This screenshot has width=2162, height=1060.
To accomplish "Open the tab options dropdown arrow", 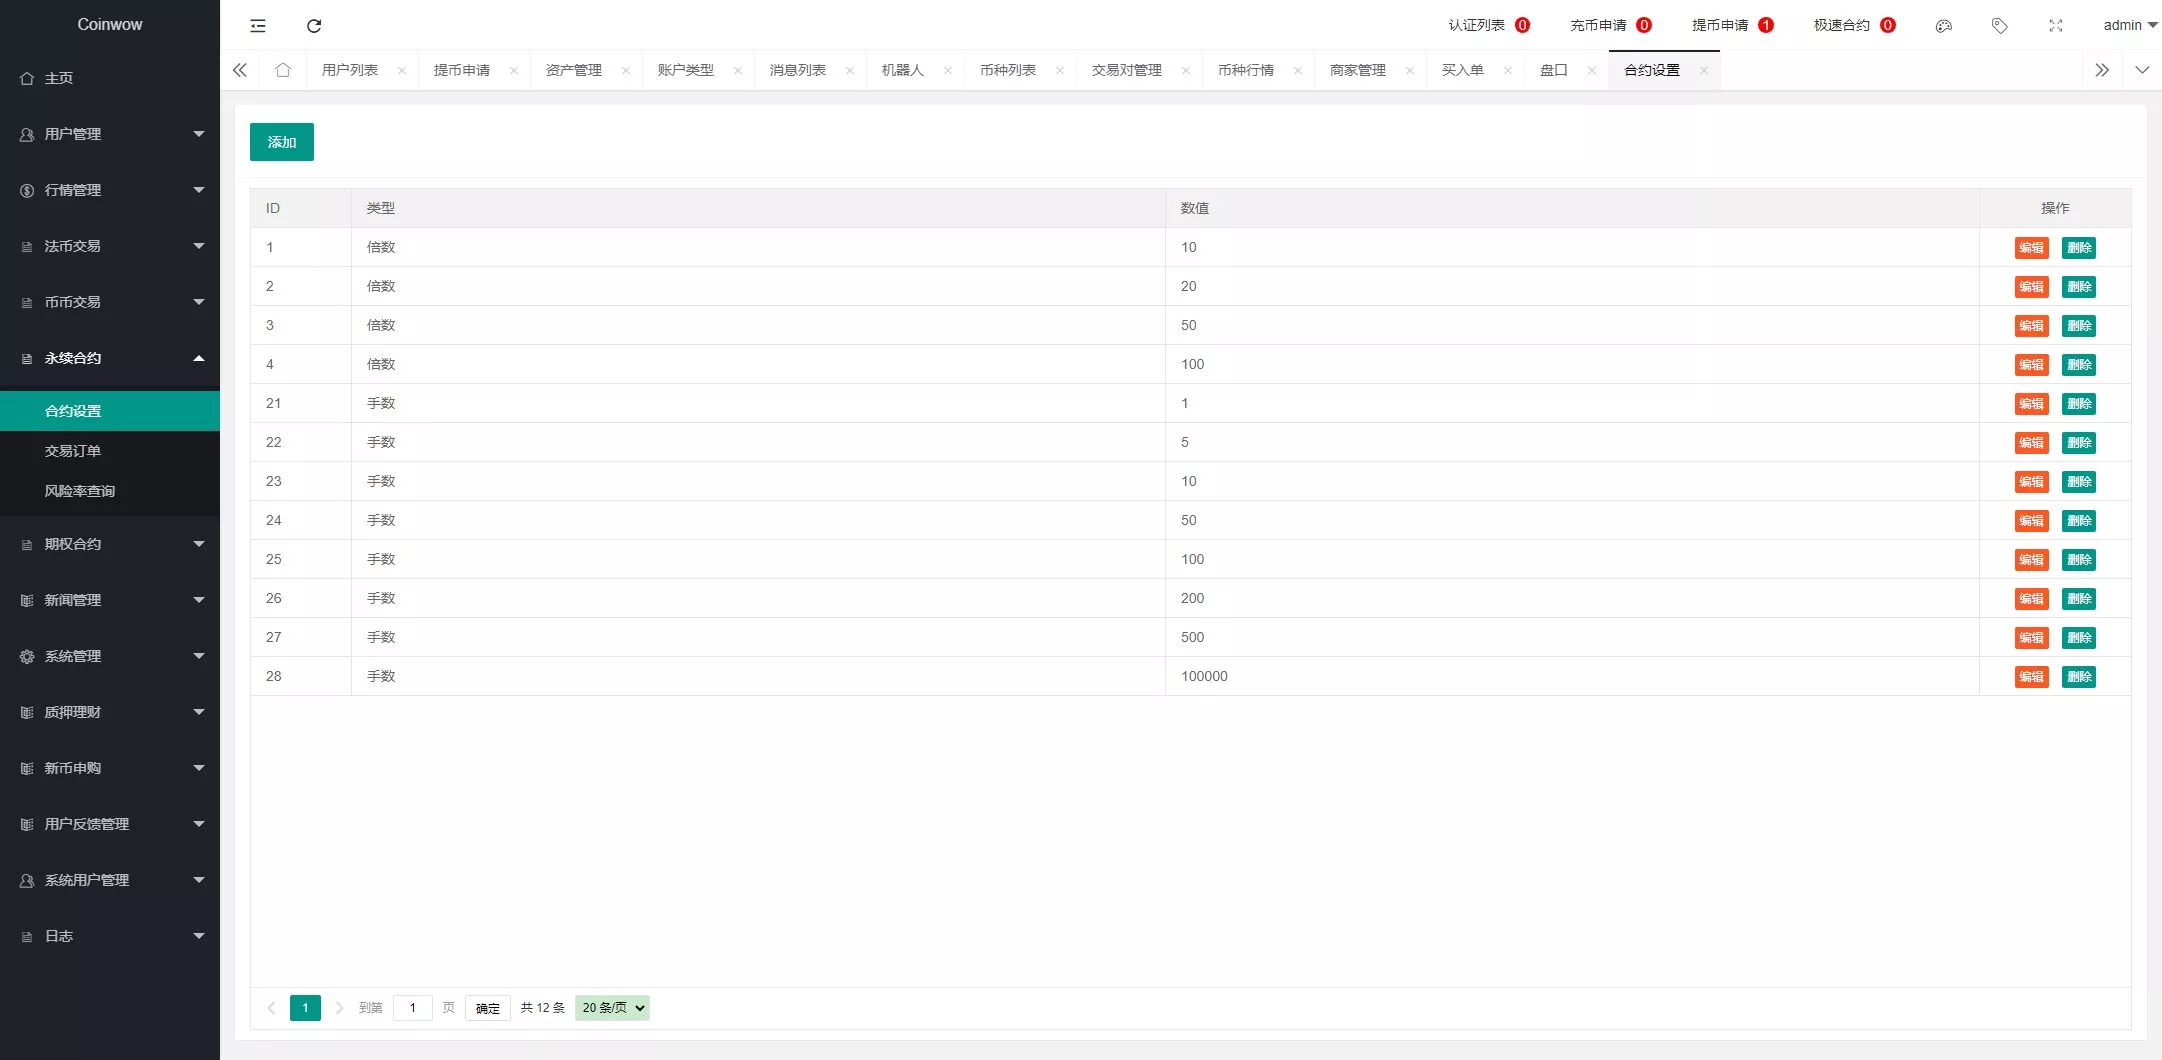I will (x=2141, y=70).
